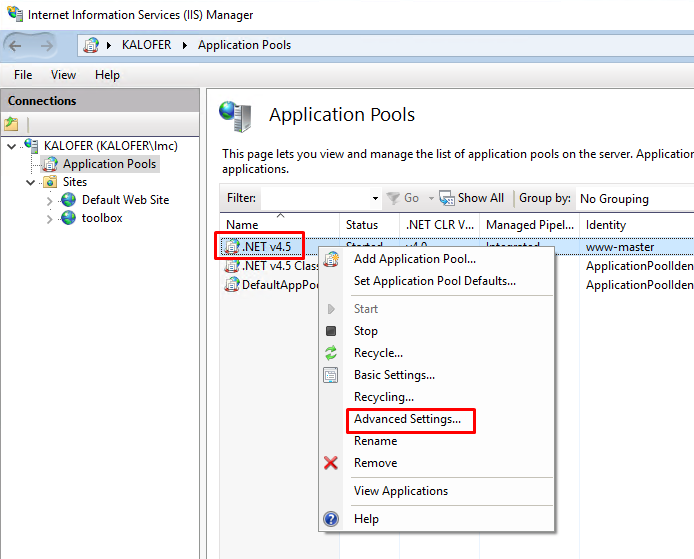Screen dimensions: 694x559
Task: Click the Default Web Site globe icon
Action: pos(69,200)
